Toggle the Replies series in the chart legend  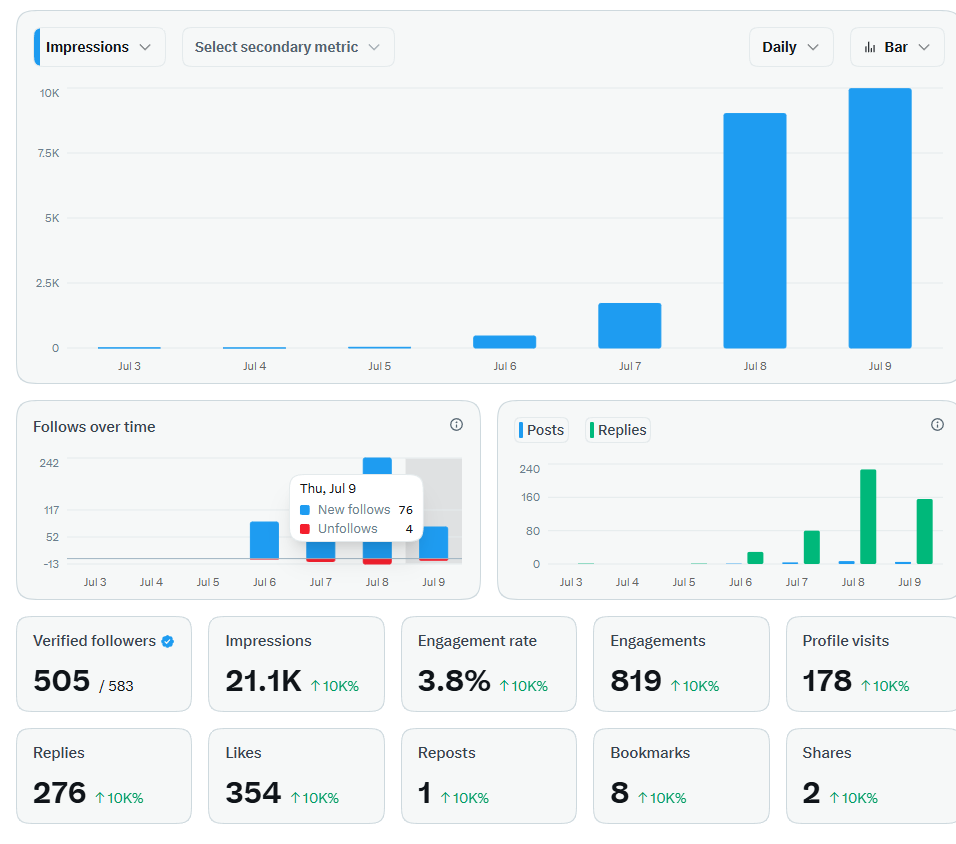click(x=618, y=430)
